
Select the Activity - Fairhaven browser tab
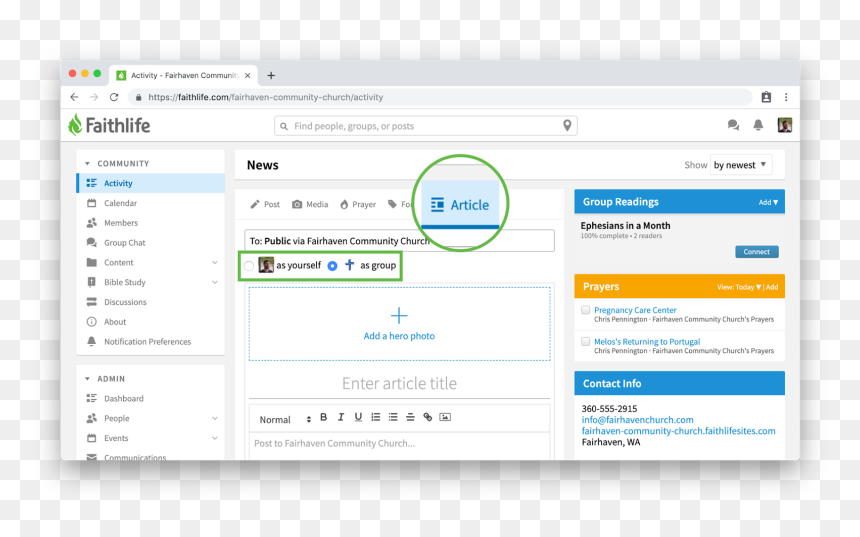click(184, 75)
